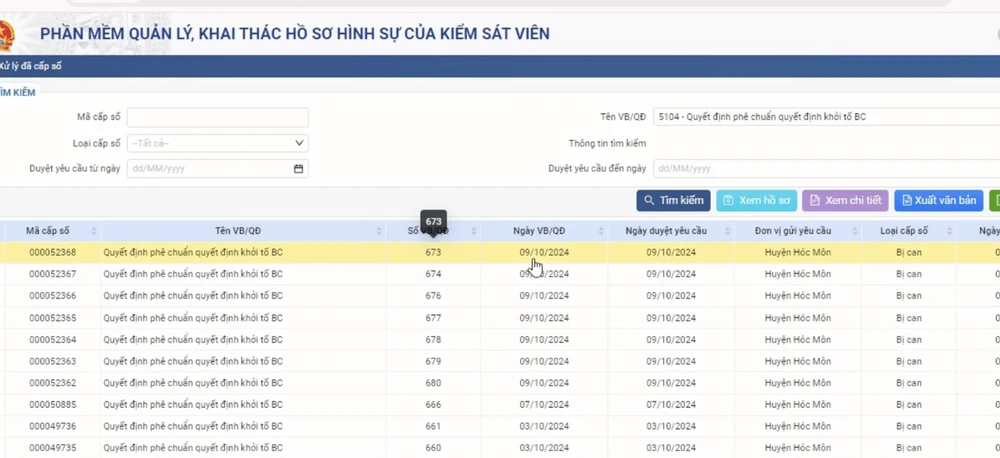
Task: Click the app title PHẦN MỀM QUẢN LÝ
Action: coord(295,34)
